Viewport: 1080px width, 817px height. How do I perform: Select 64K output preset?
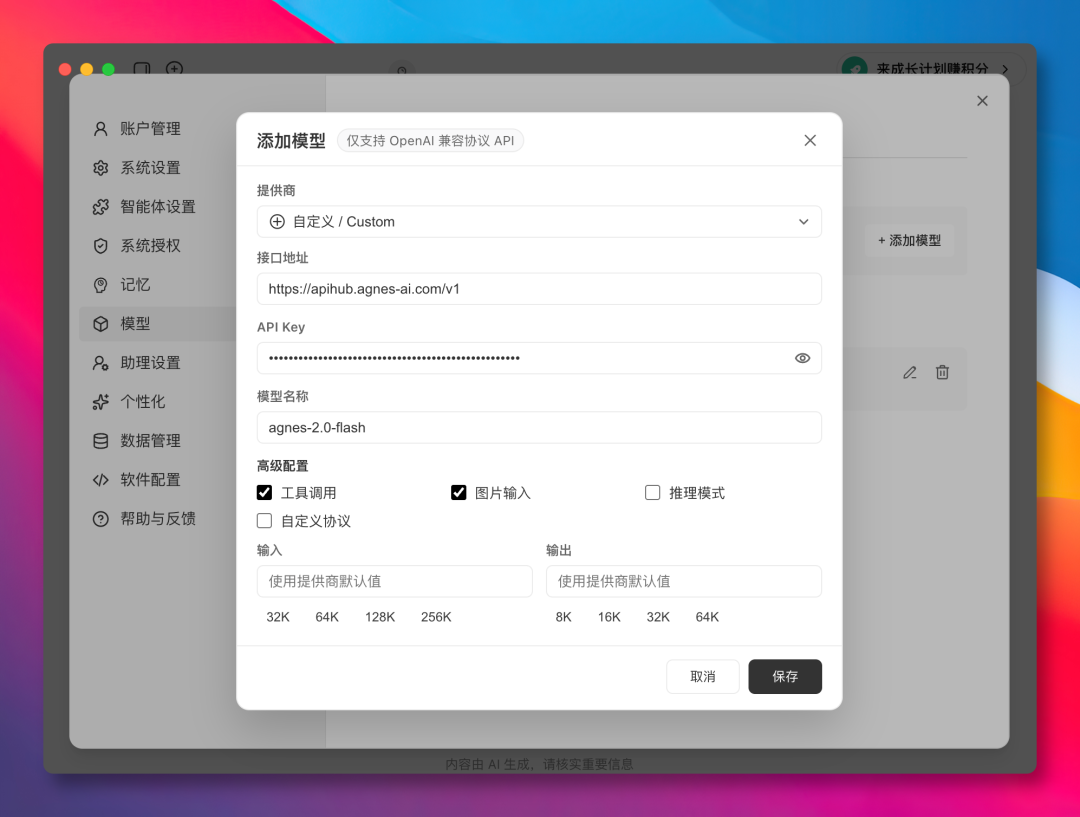coord(707,617)
